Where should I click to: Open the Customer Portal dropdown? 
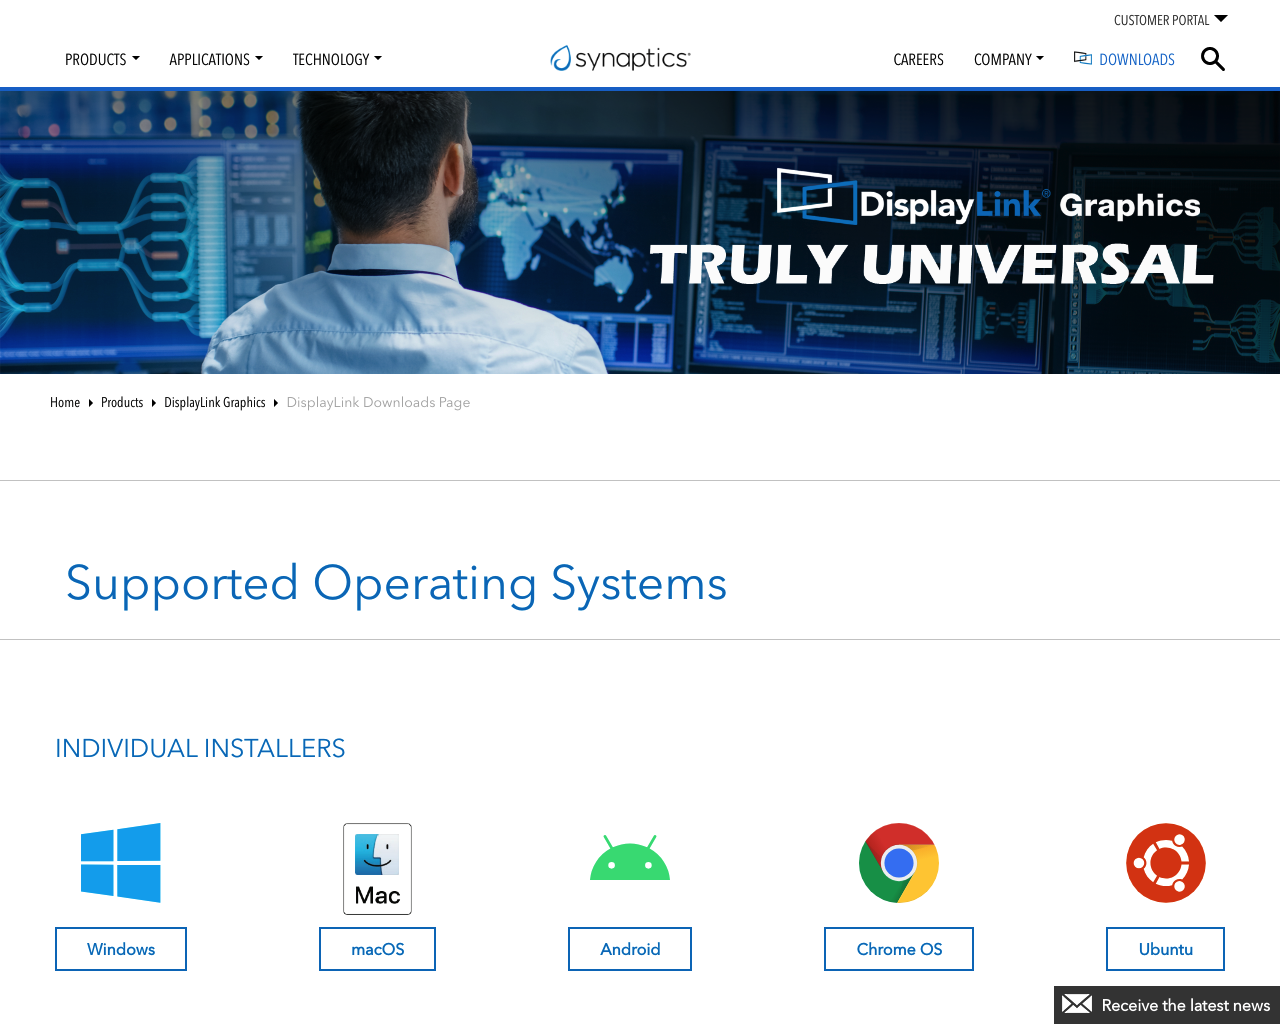(1170, 20)
